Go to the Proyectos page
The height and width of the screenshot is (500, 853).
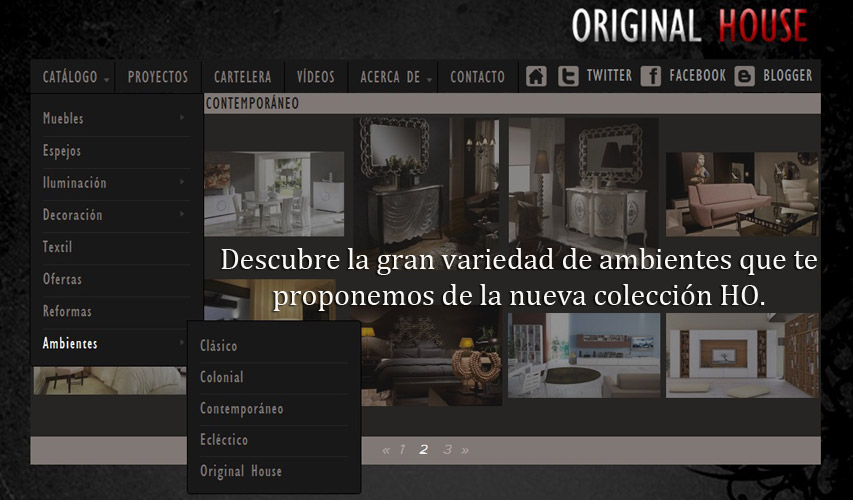158,77
